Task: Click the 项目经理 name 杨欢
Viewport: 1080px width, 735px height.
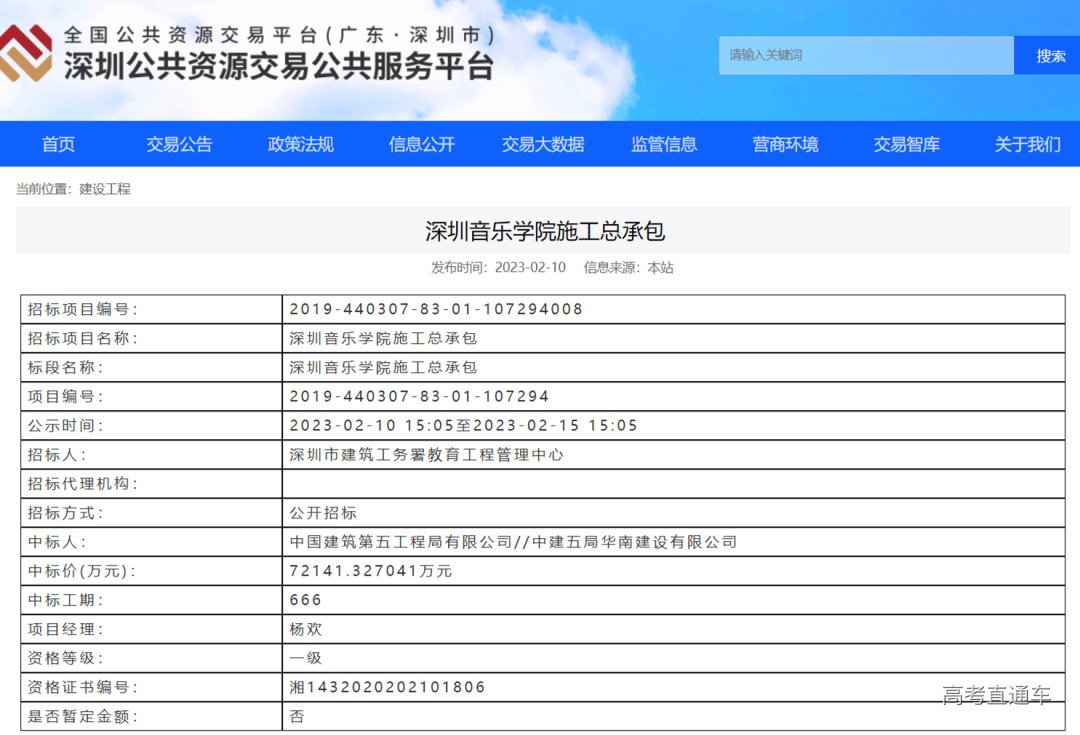Action: (x=301, y=629)
